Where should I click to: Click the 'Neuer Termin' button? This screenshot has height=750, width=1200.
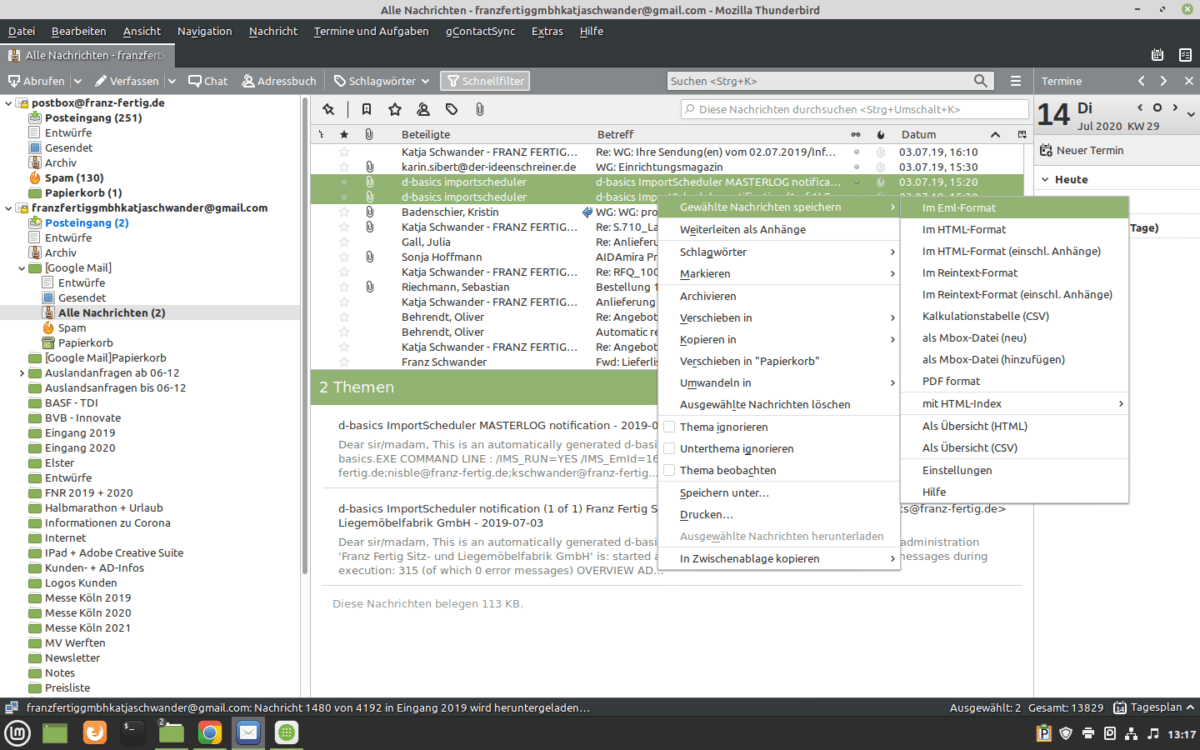[1081, 150]
